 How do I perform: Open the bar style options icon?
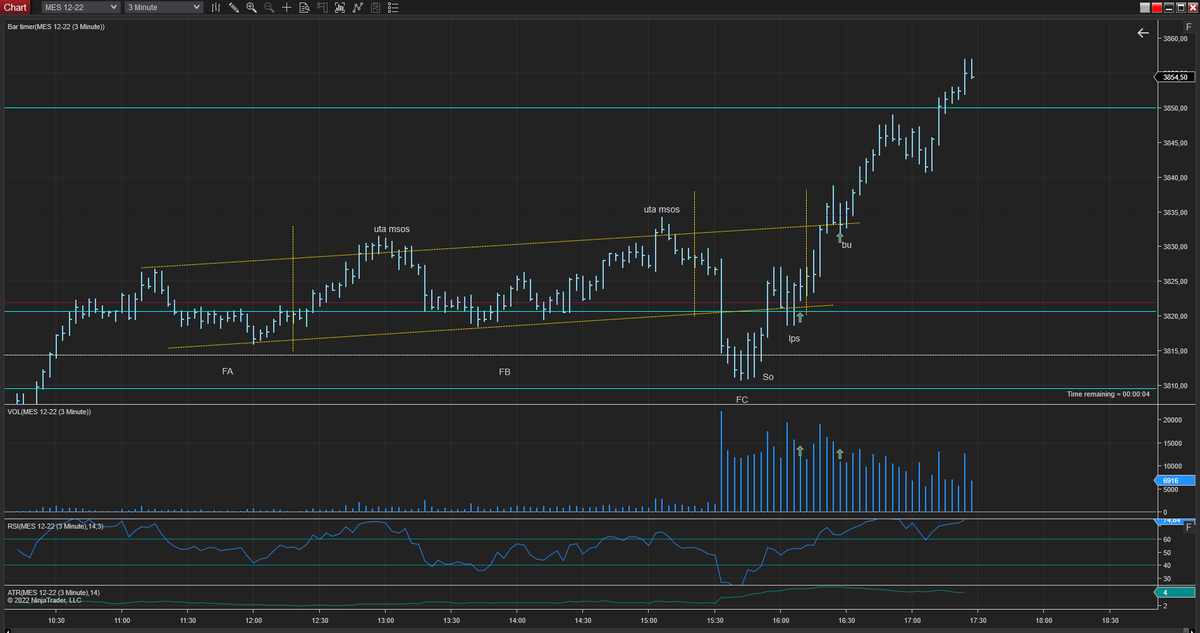click(216, 7)
